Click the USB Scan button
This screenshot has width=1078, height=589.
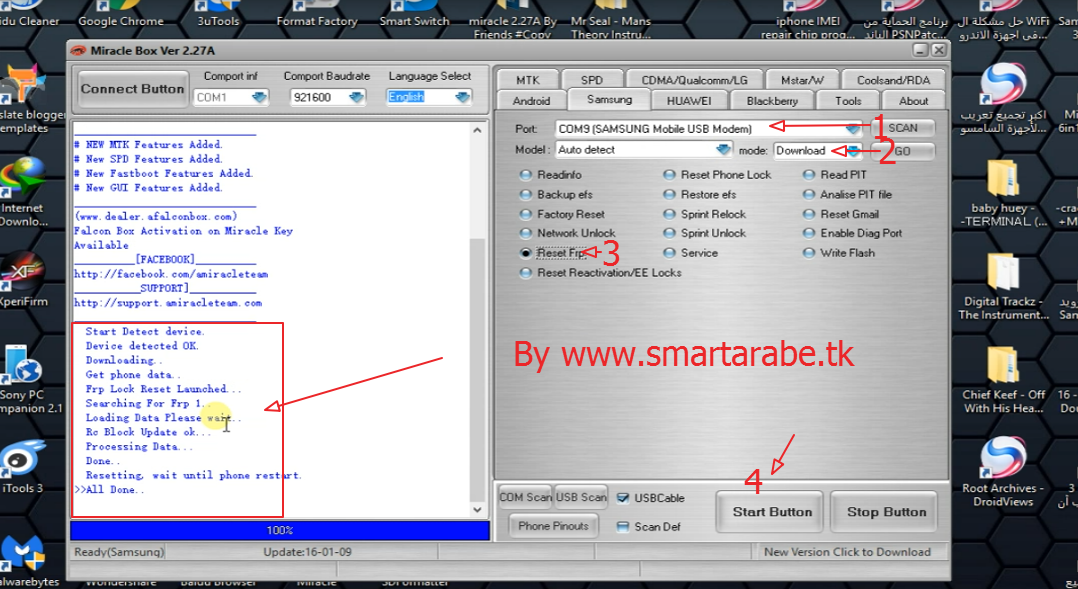581,497
